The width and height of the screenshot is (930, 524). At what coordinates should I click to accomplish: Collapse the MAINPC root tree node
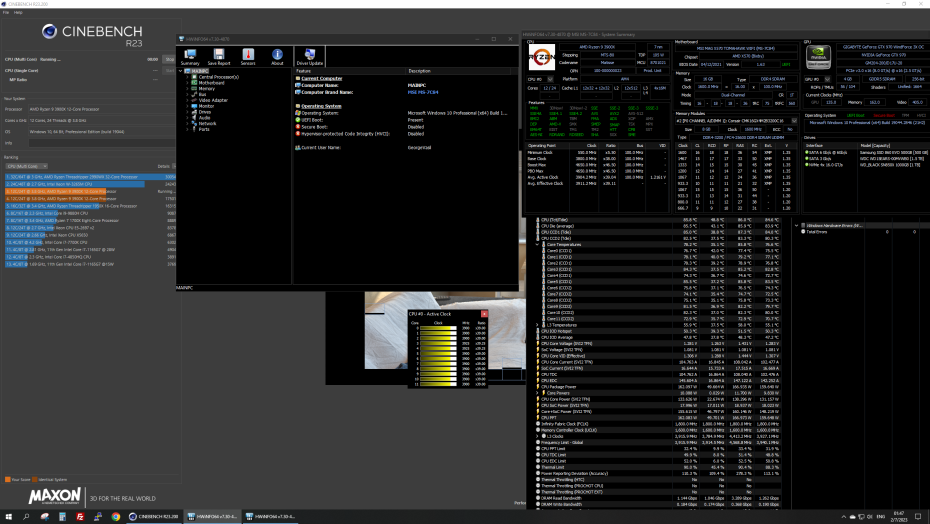click(181, 71)
